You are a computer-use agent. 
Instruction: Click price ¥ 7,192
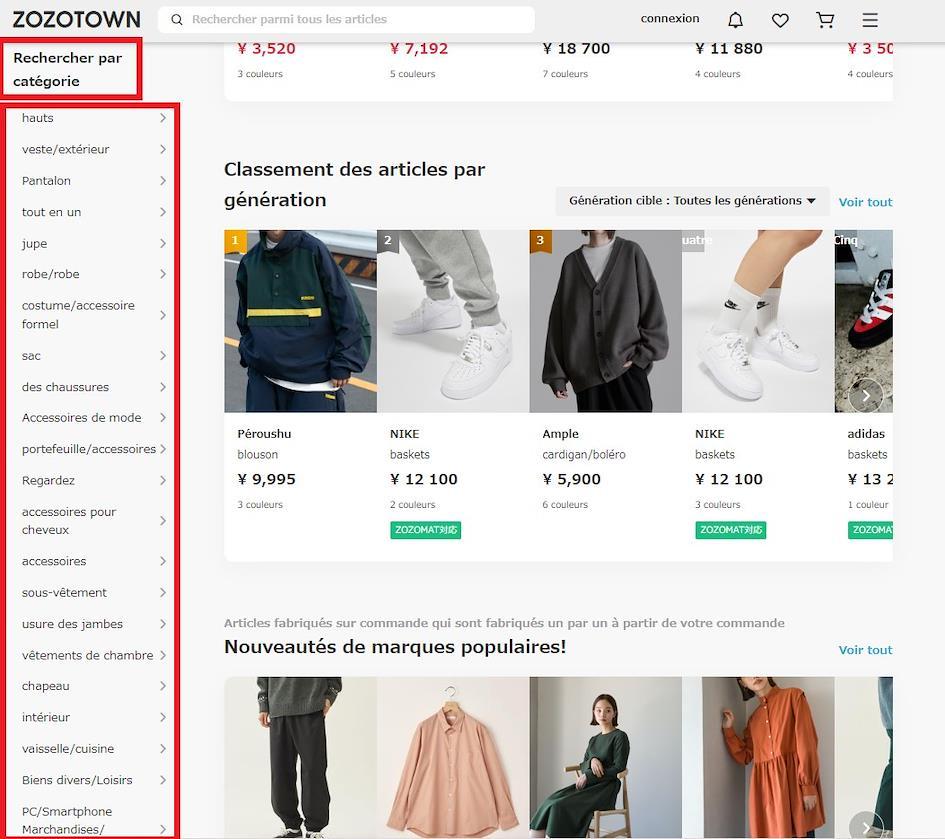coord(419,48)
